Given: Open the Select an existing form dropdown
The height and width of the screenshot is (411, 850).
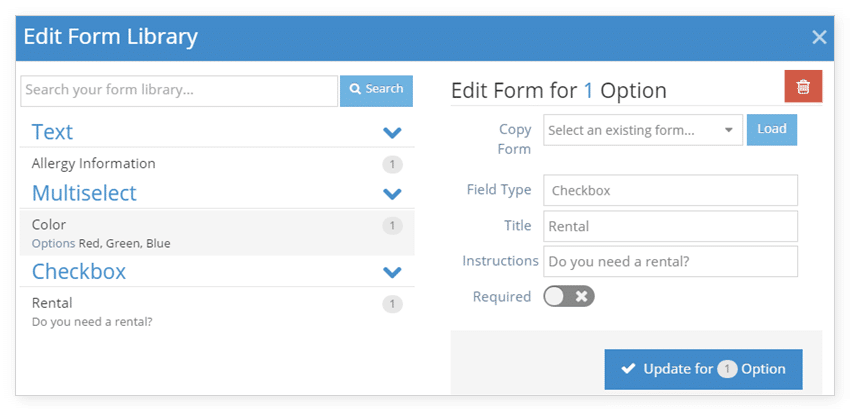Looking at the screenshot, I should pos(643,130).
